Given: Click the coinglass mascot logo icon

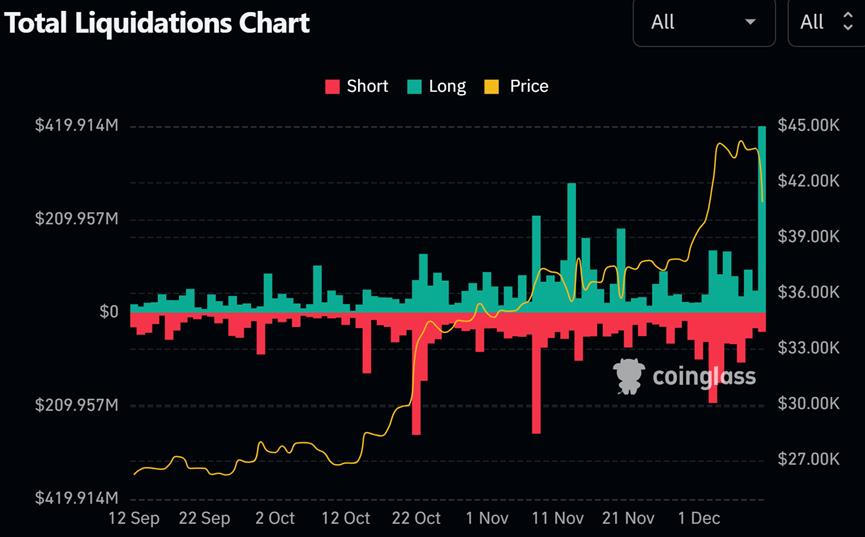Looking at the screenshot, I should [629, 376].
